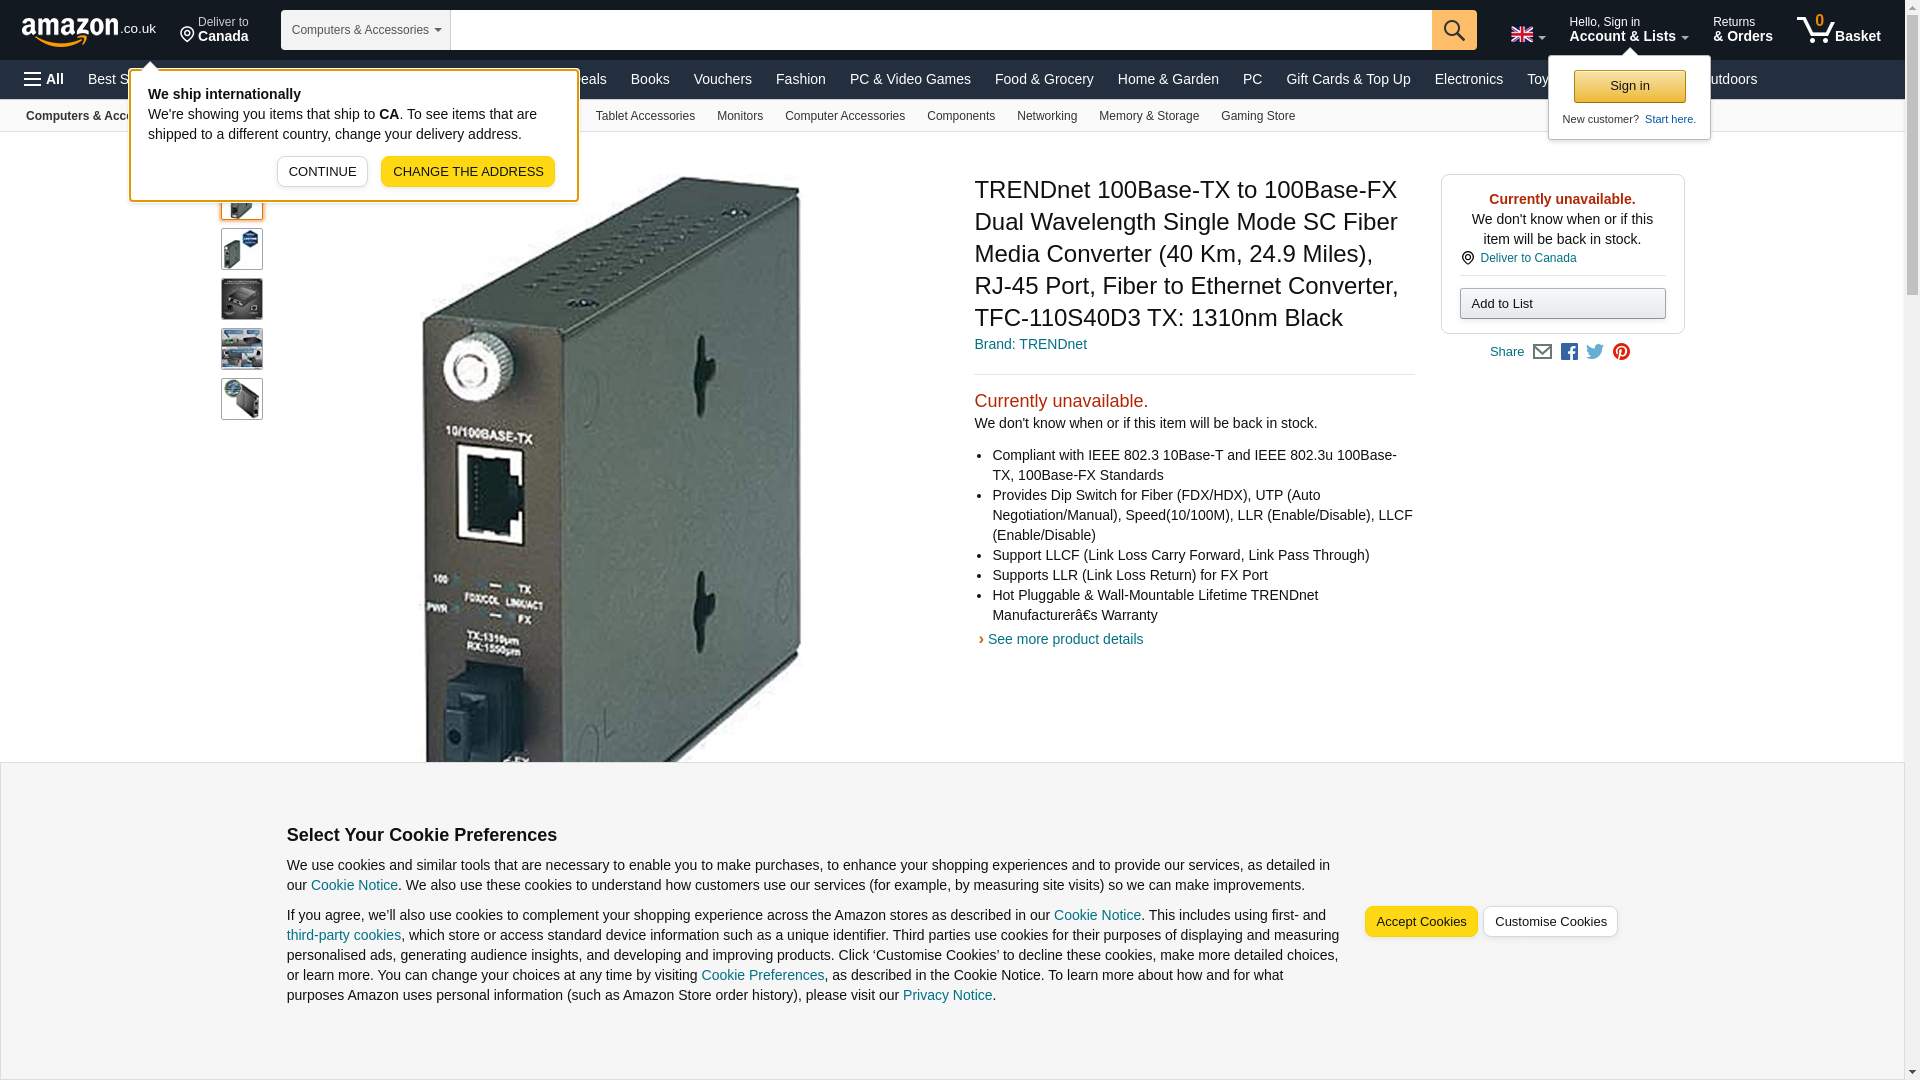Open the Brand: TRENDnet link
The image size is (1920, 1080).
(x=1030, y=344)
